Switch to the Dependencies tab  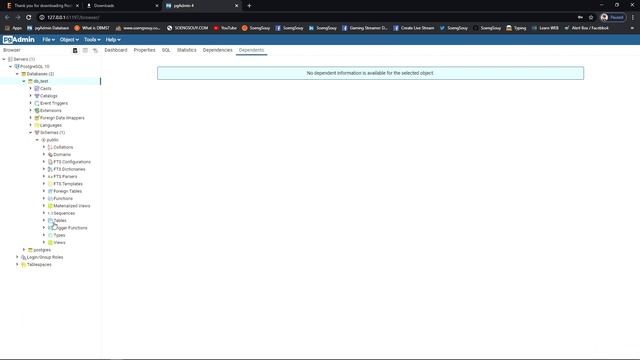pos(218,50)
